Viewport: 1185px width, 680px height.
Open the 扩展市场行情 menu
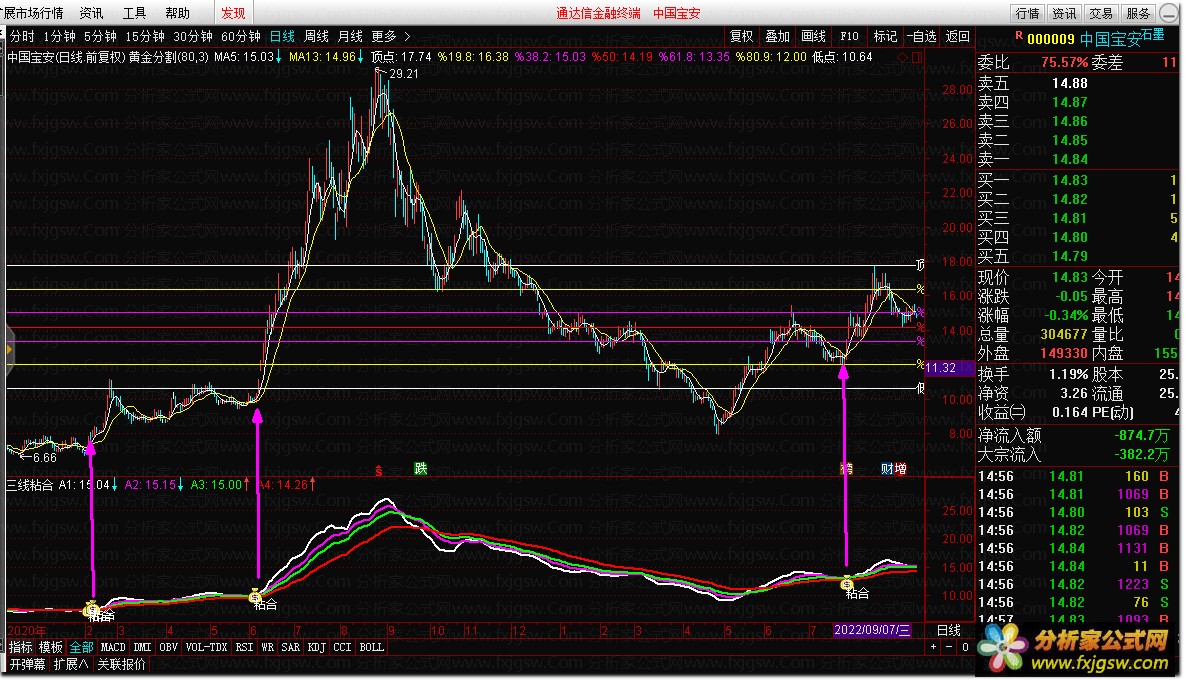pos(33,14)
